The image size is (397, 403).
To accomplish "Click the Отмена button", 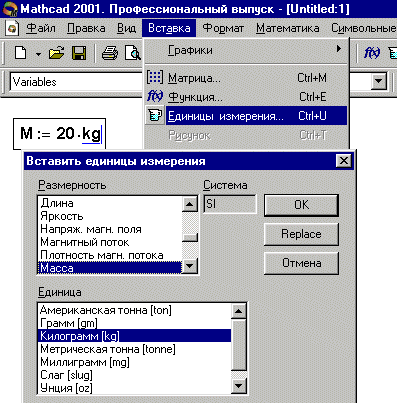I will [x=301, y=263].
